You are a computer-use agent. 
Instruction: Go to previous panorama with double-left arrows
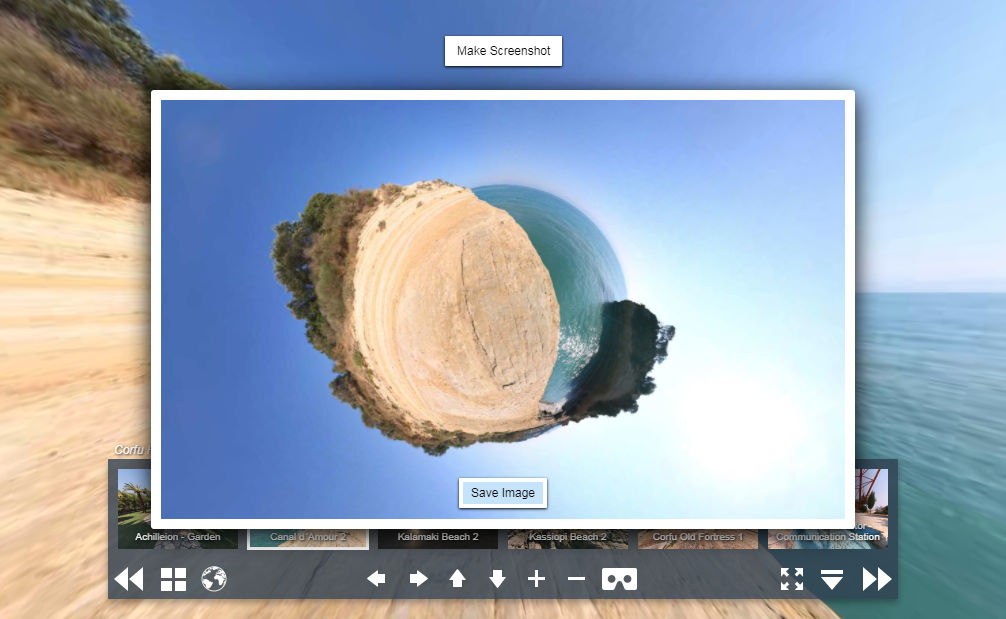point(129,579)
